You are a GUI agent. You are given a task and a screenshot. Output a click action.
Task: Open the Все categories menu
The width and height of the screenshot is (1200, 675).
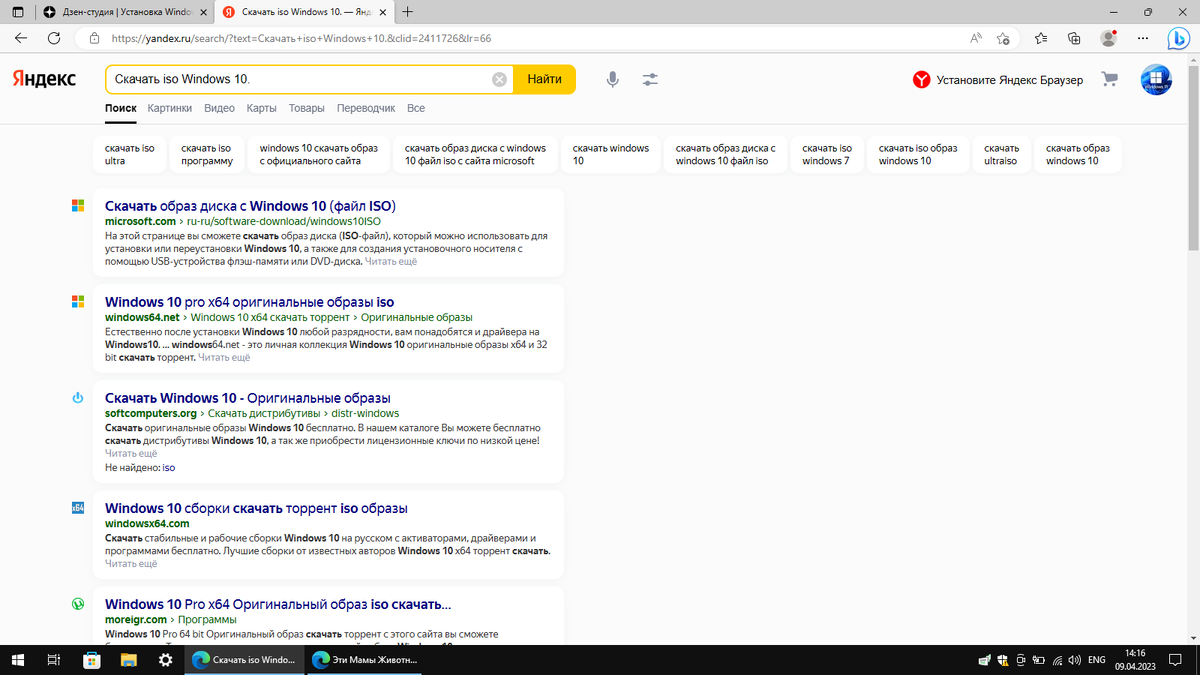416,108
